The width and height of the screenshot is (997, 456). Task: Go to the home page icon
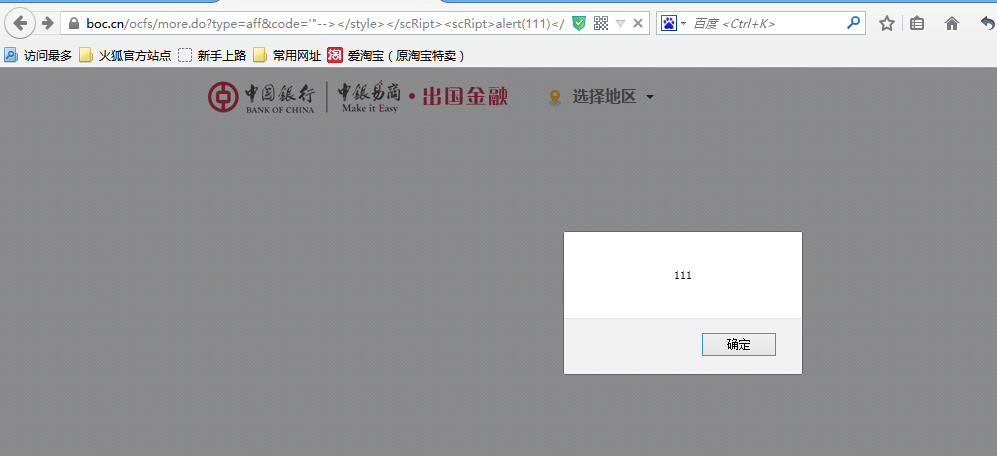coord(952,24)
